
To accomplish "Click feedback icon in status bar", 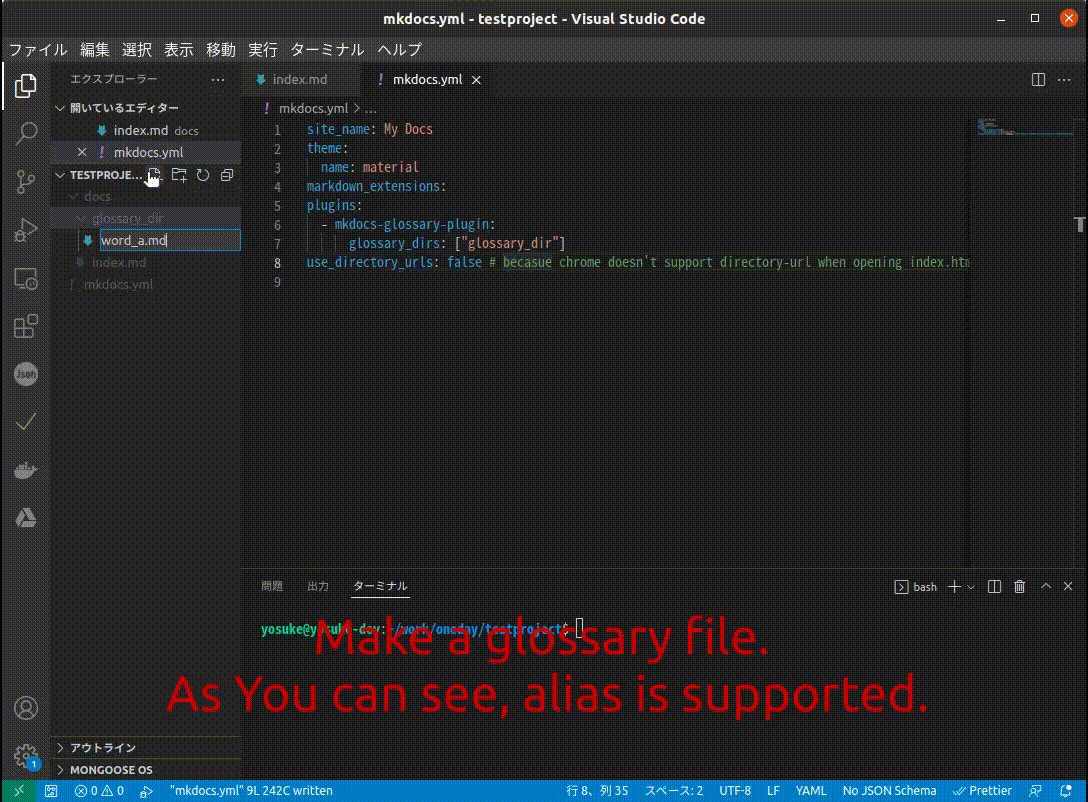I will (1035, 791).
